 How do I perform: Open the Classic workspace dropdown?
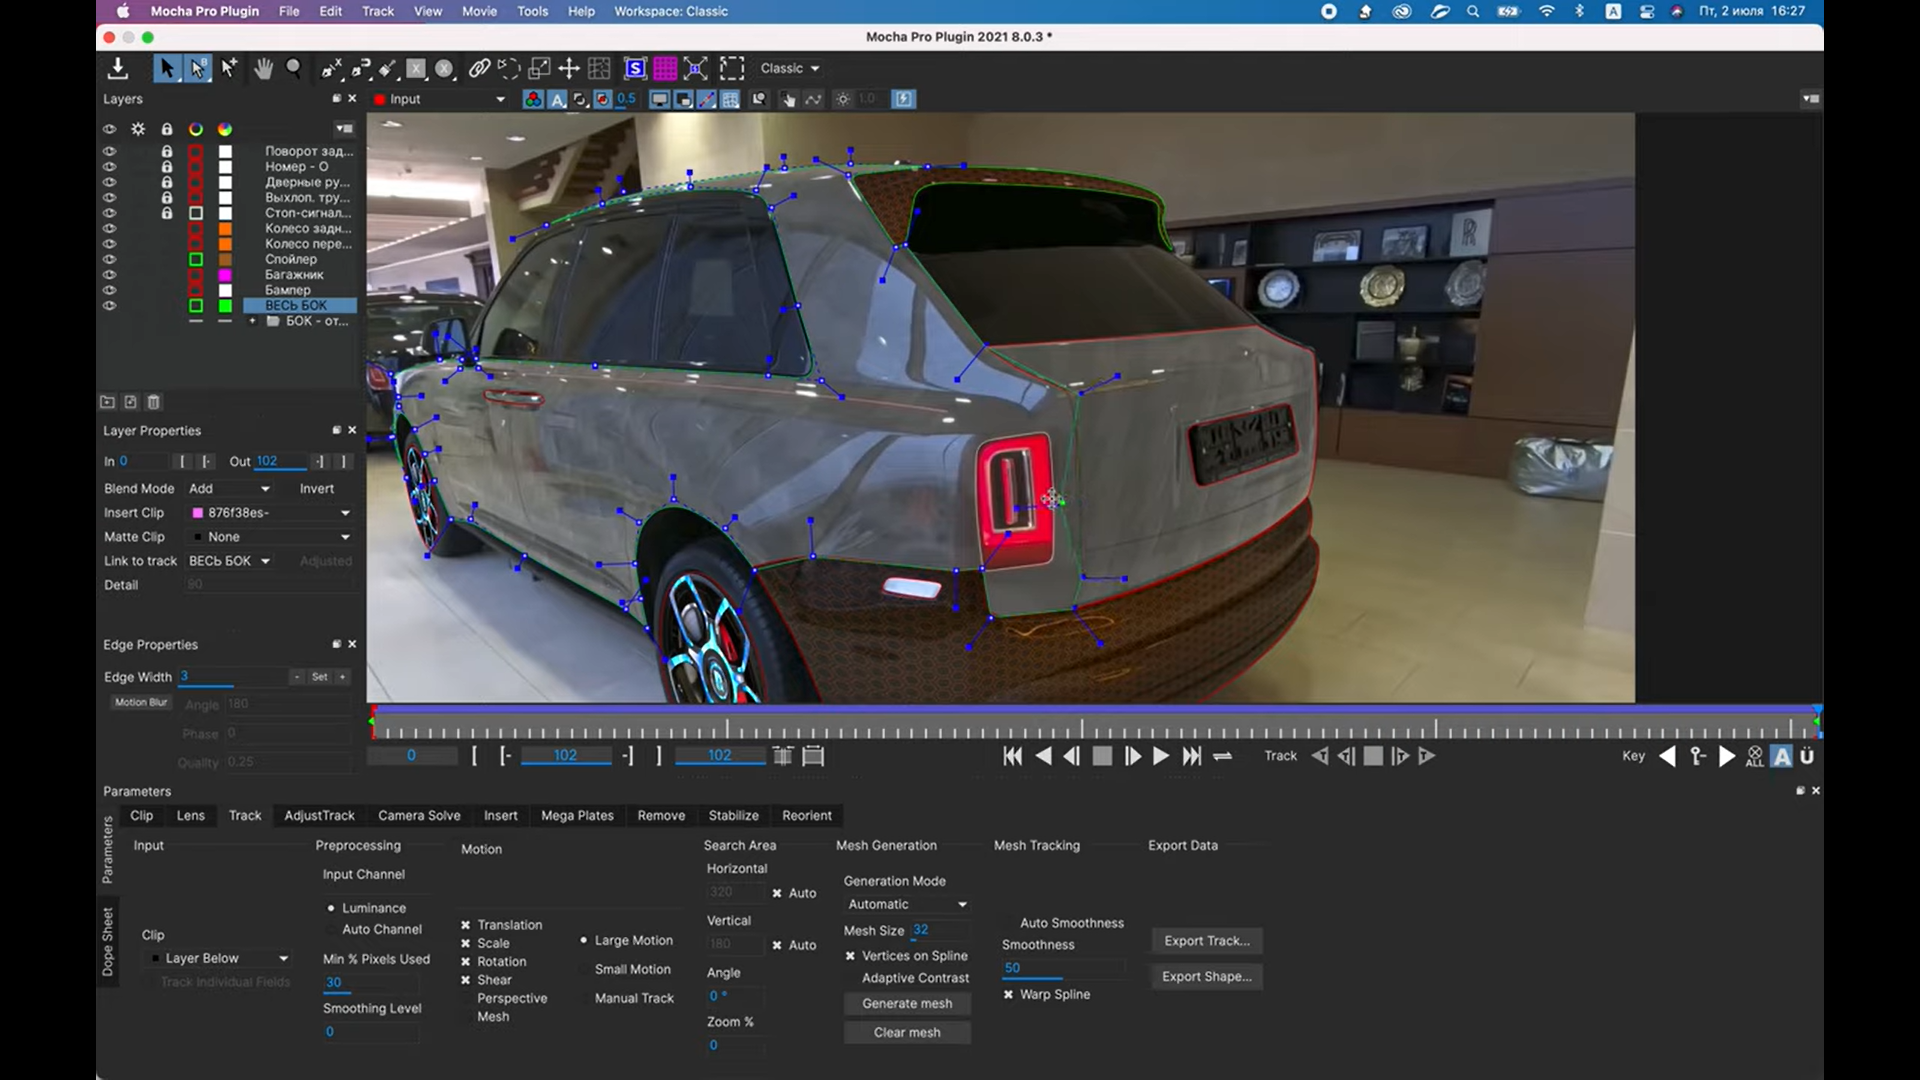coord(789,68)
